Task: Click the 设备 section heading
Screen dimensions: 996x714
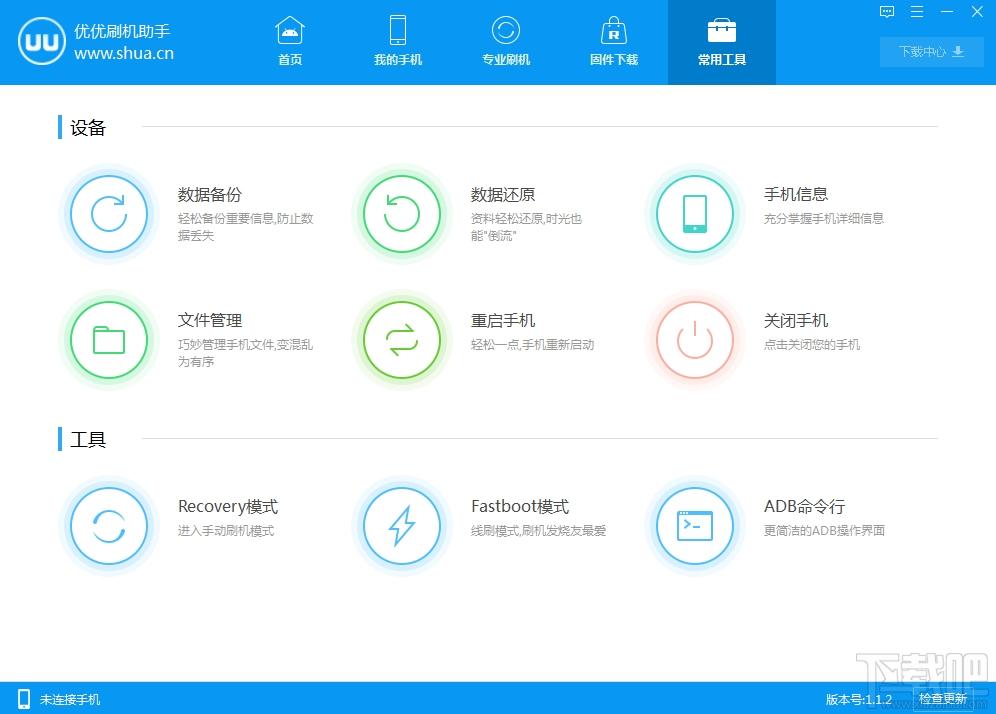Action: pos(88,128)
